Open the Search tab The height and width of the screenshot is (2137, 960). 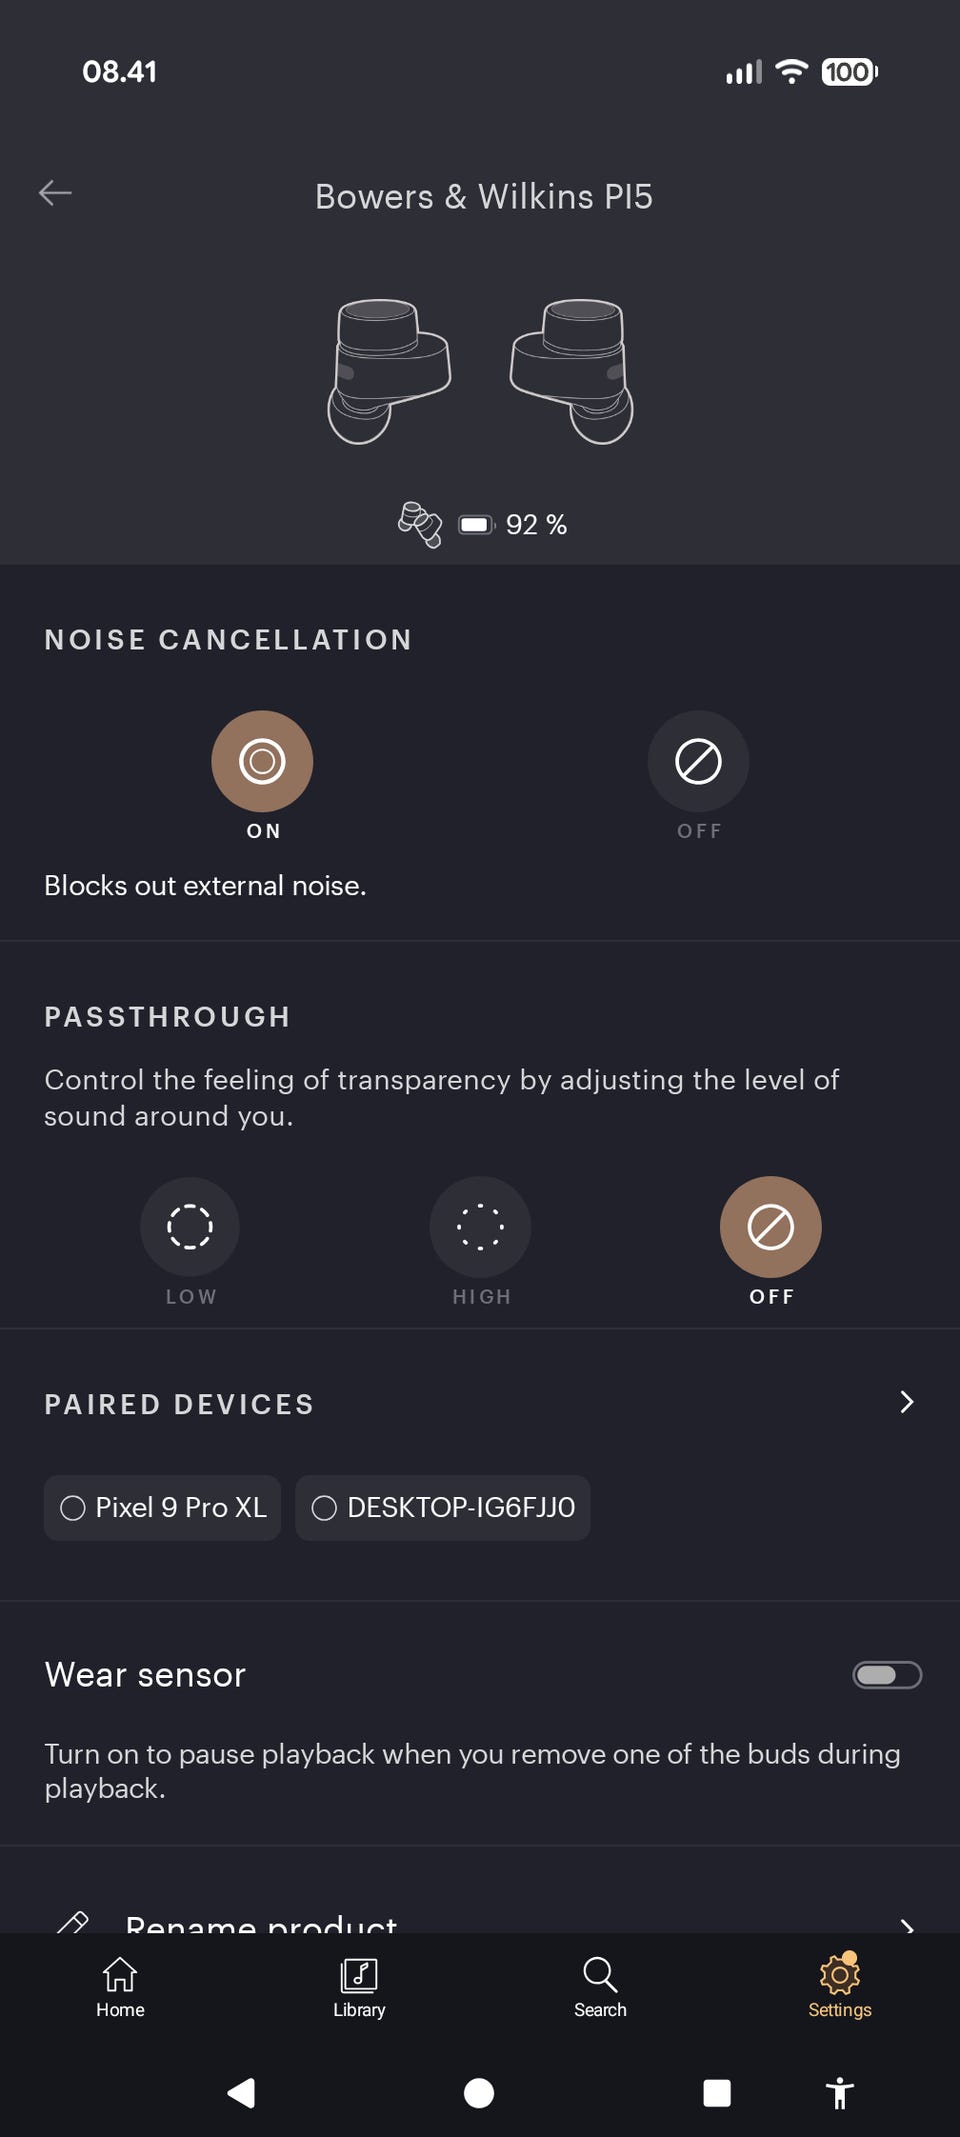point(600,1988)
